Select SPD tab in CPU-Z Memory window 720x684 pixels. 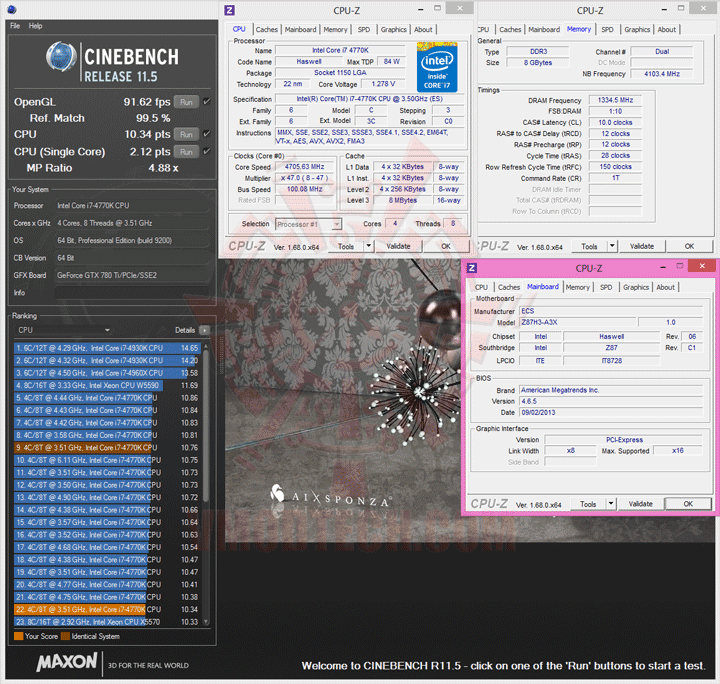click(607, 29)
